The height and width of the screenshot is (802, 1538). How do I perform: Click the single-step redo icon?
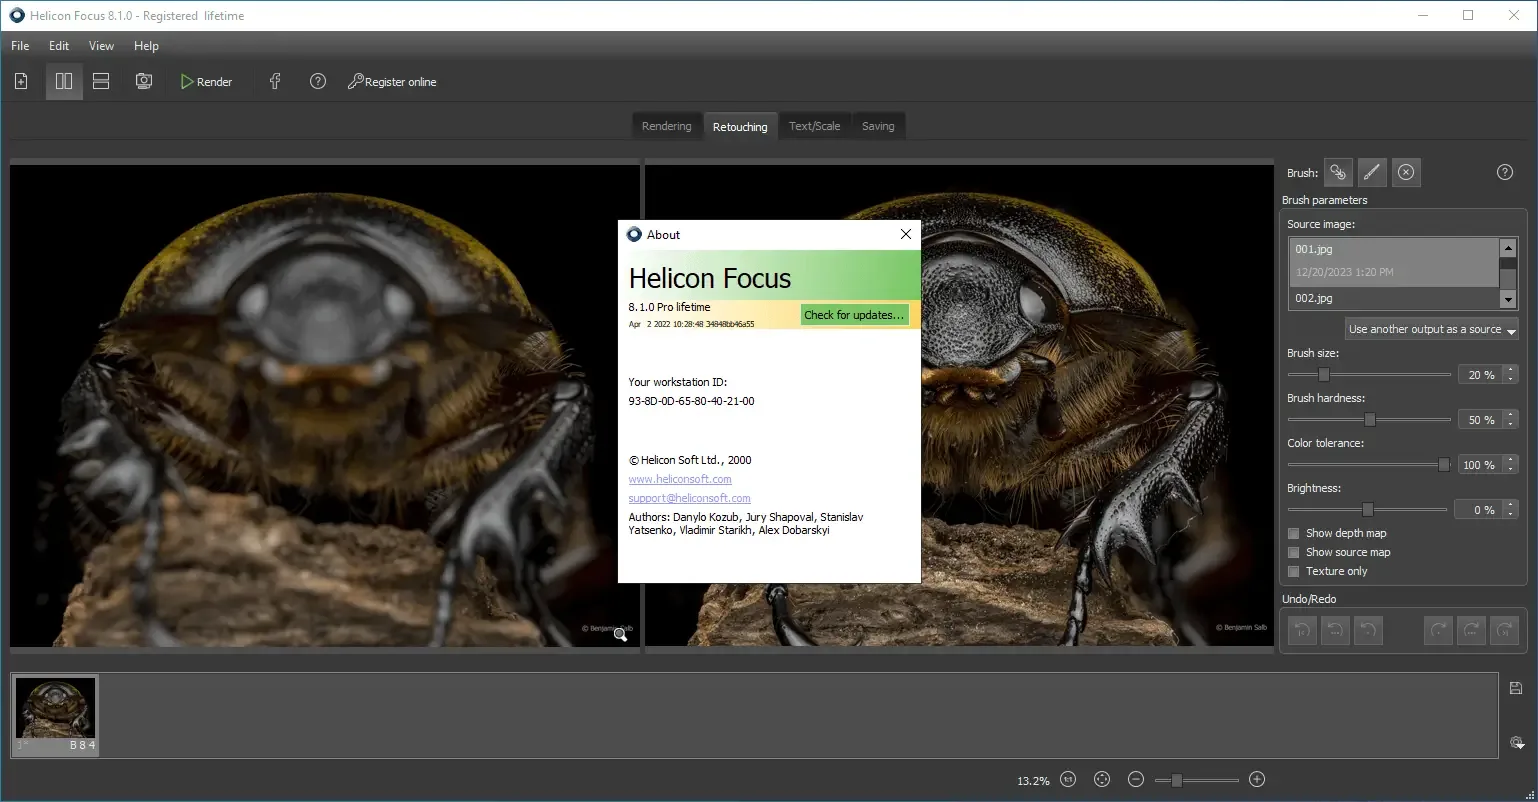[1438, 630]
